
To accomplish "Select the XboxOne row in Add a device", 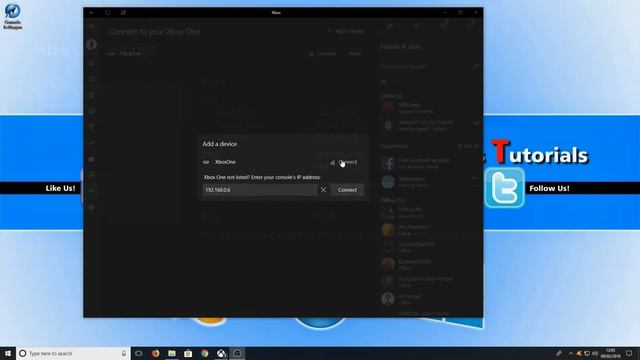I will [282, 162].
